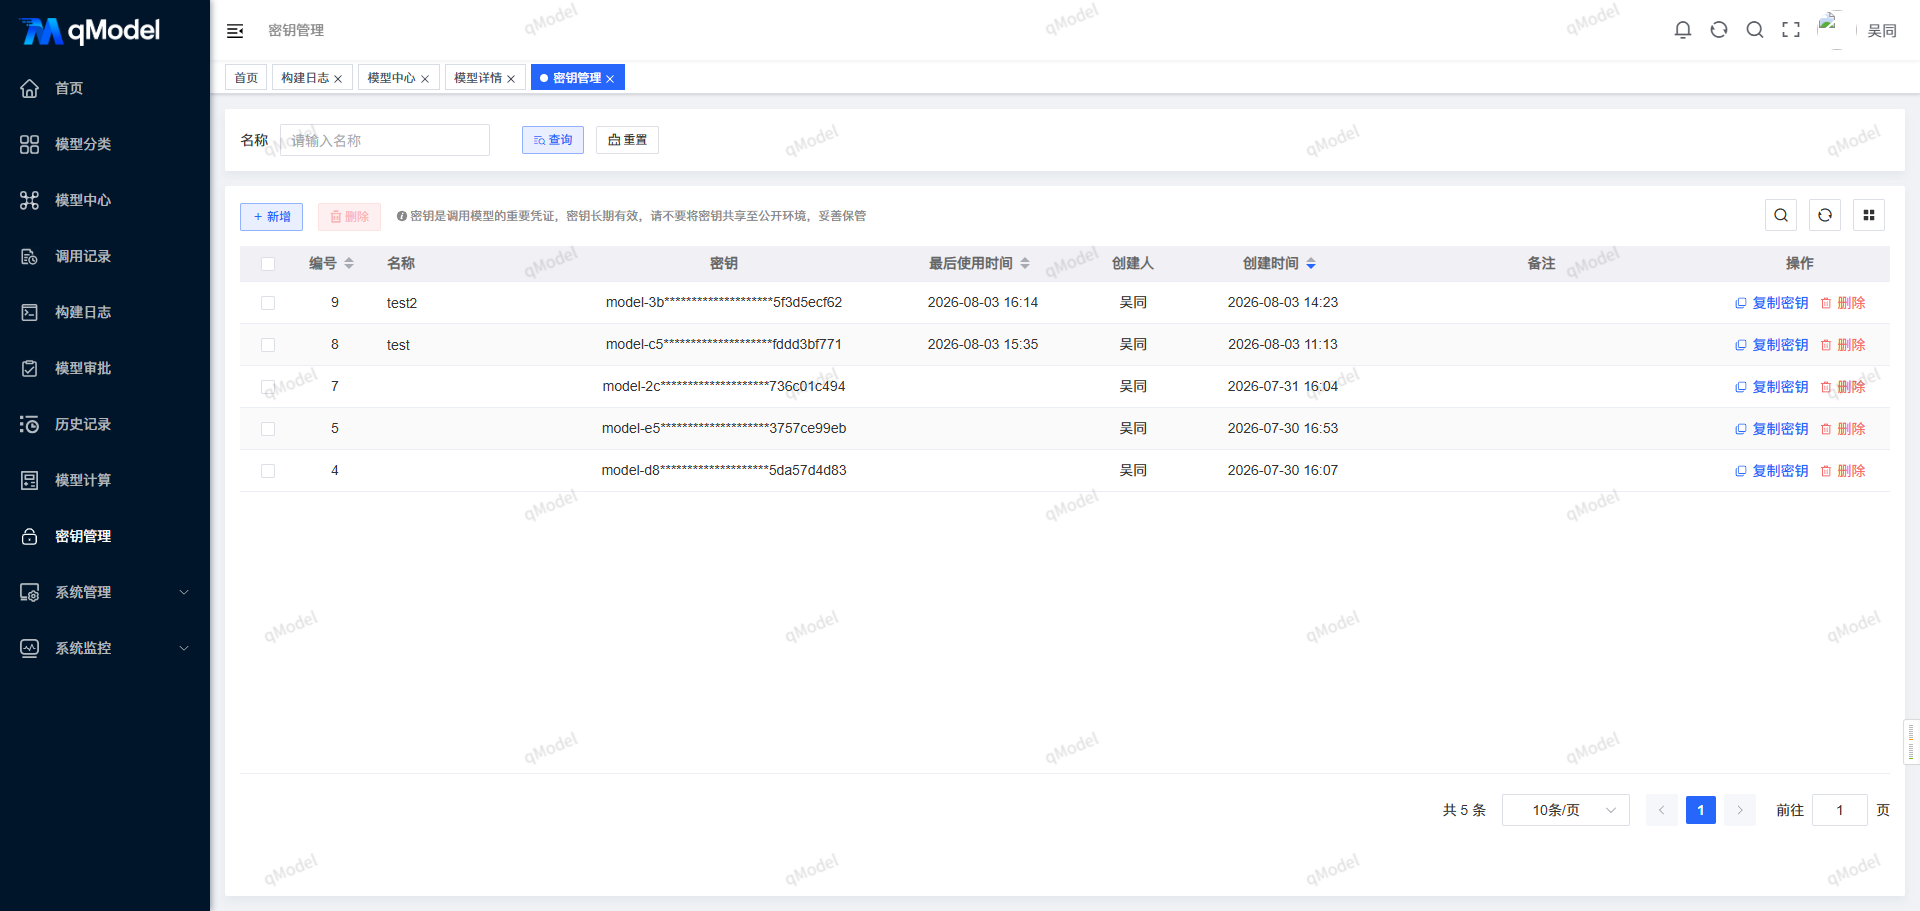Toggle the select-all checkbox in table header

(x=268, y=264)
